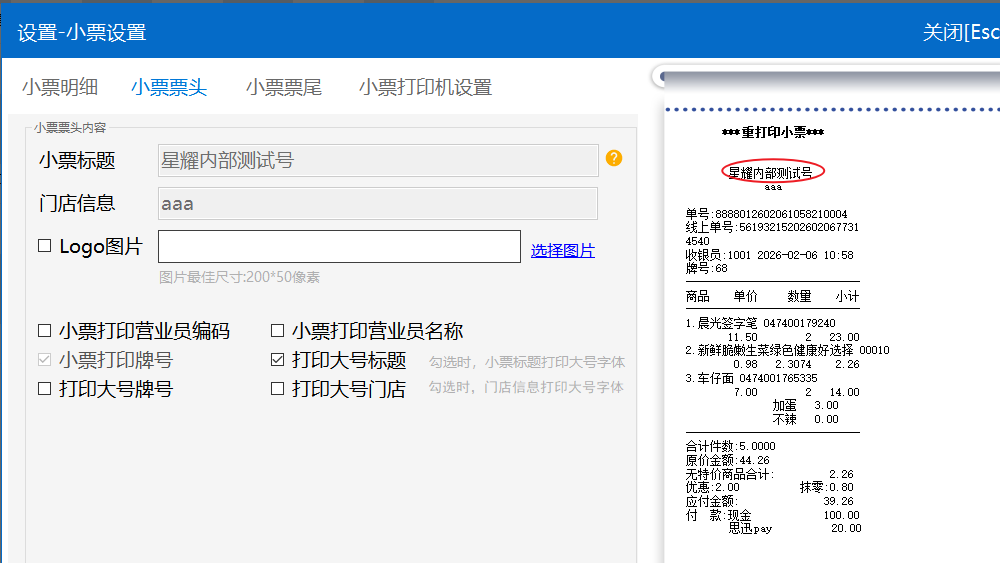1000x563 pixels.
Task: Toggle the 小票打印牌号 checkbox
Action: 44,360
